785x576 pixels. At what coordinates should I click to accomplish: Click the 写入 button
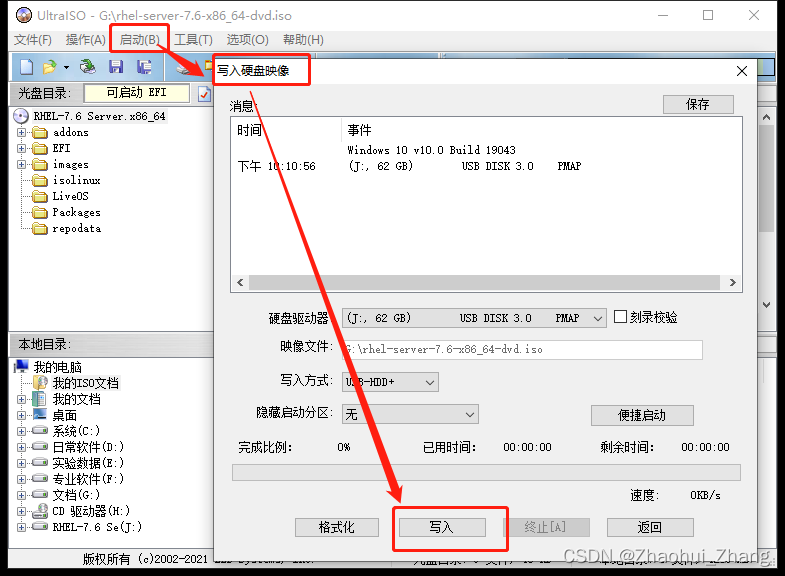click(442, 527)
